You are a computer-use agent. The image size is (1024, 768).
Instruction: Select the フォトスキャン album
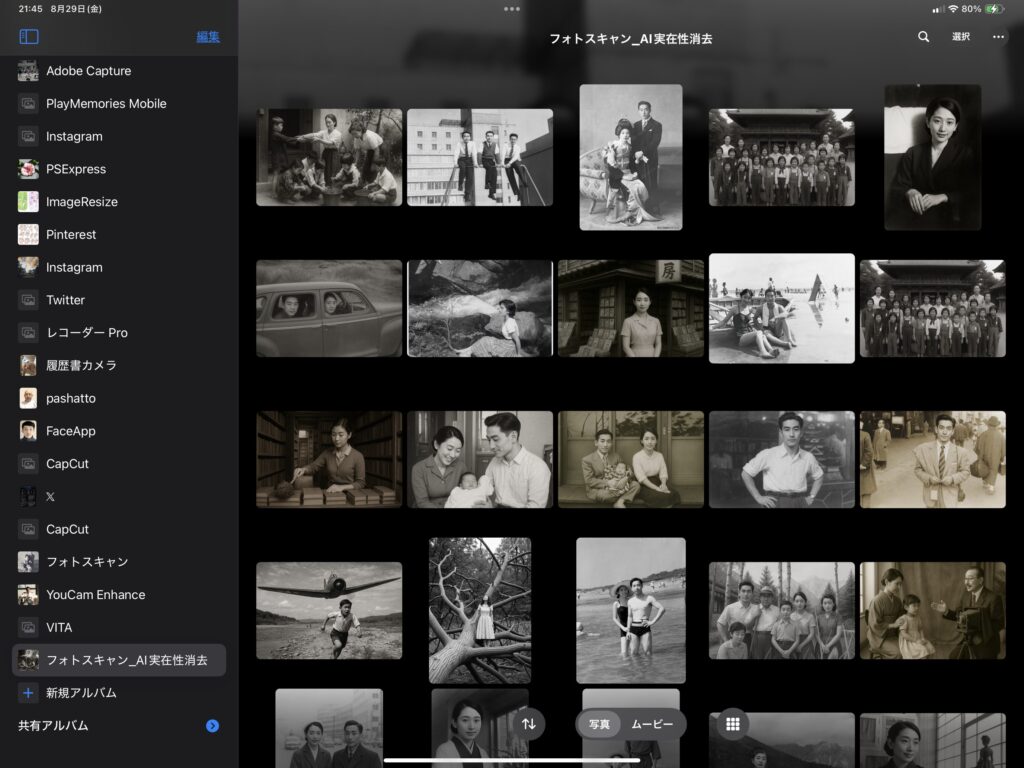[x=87, y=562]
